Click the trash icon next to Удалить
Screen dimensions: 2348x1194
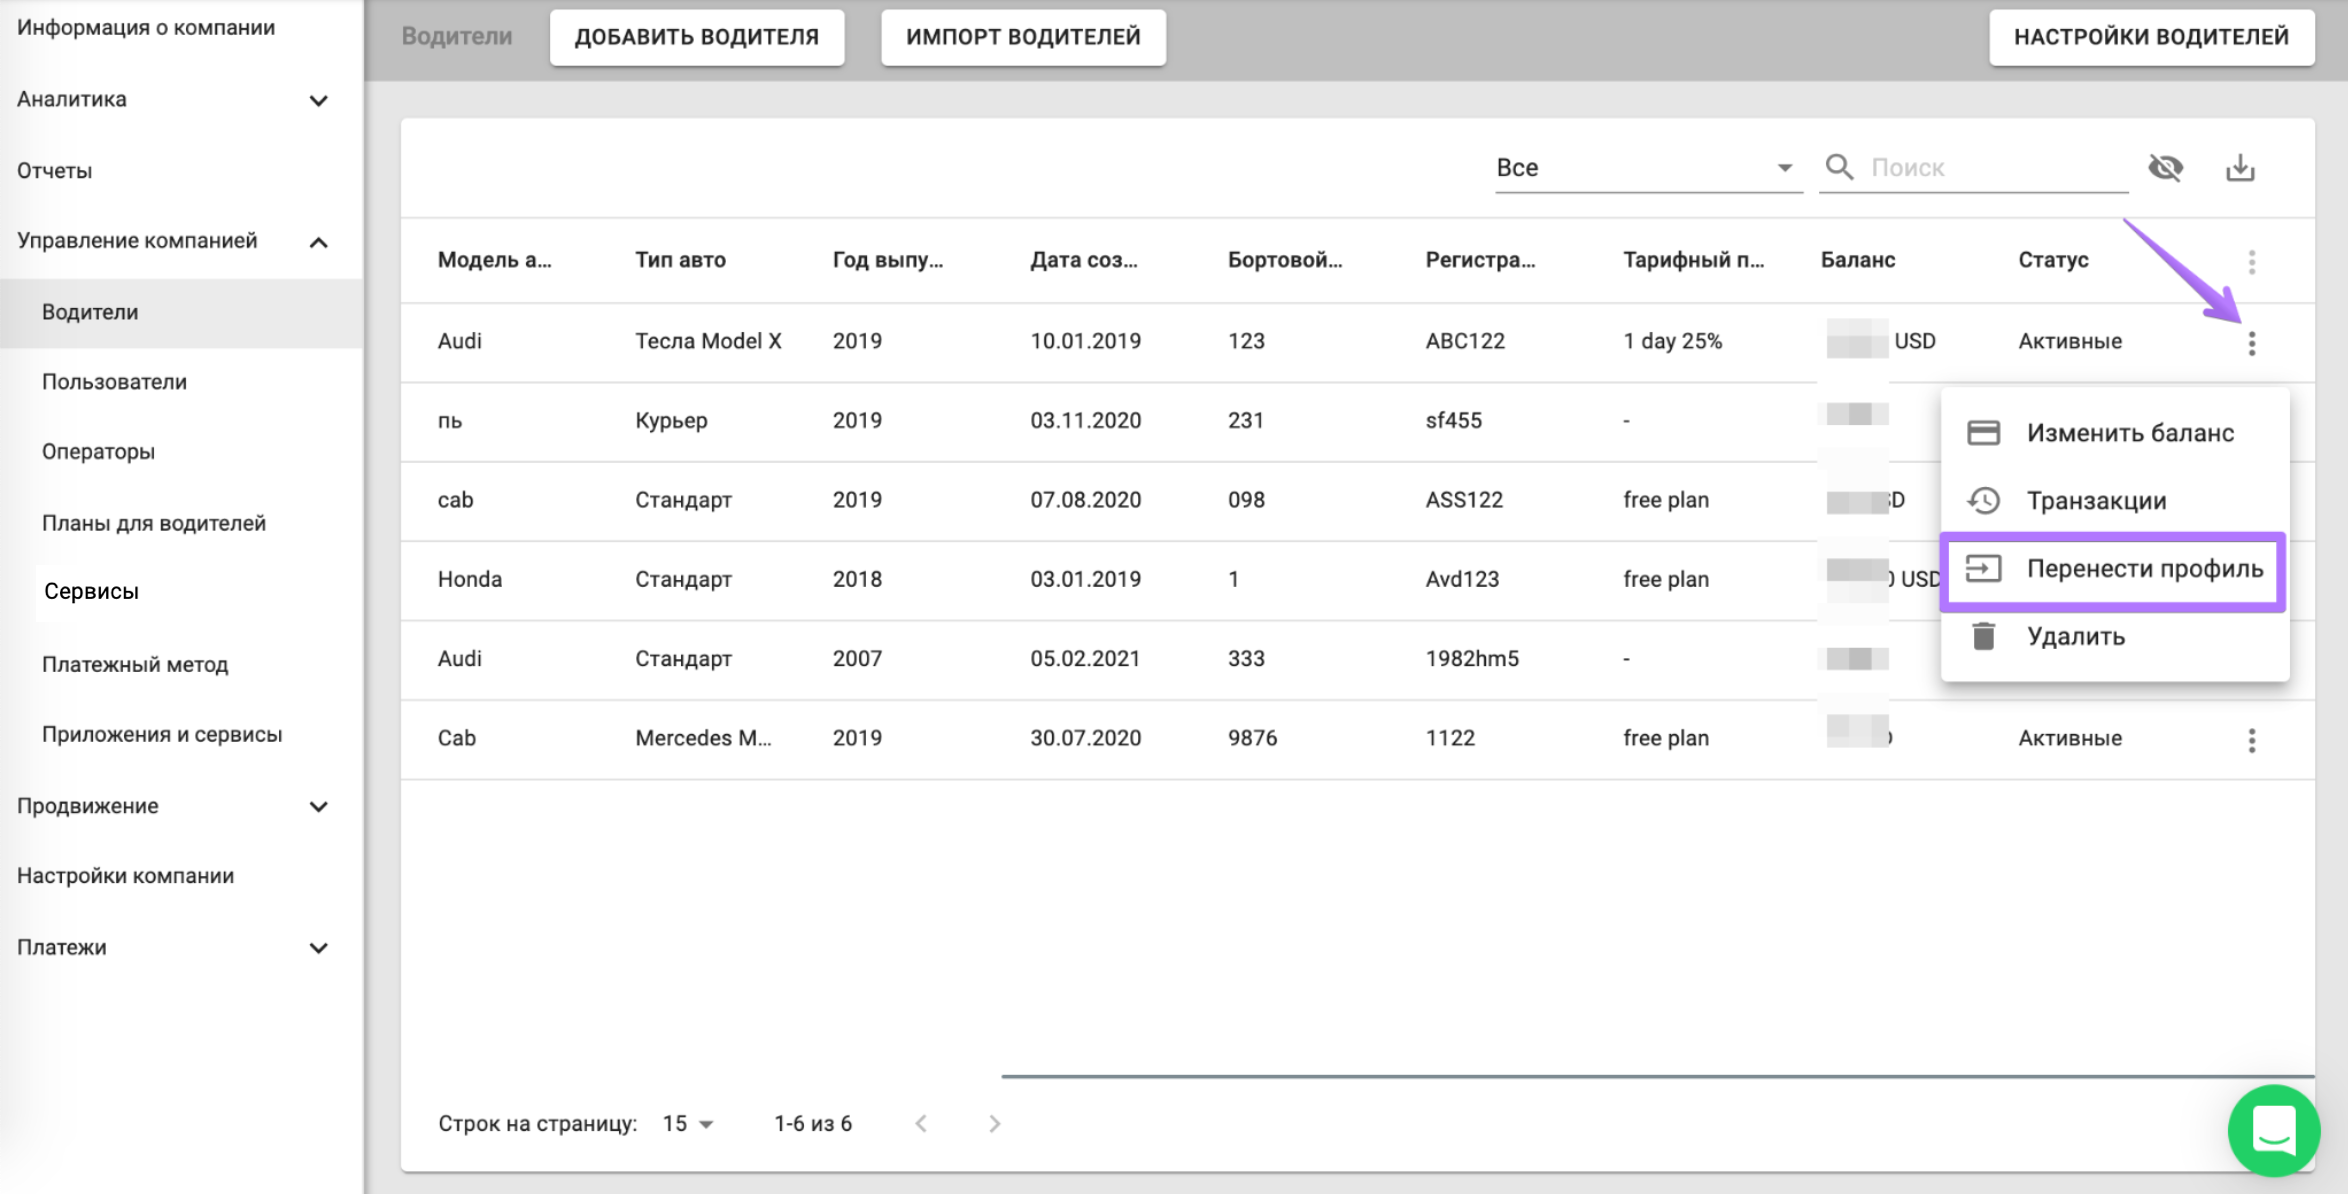1983,637
